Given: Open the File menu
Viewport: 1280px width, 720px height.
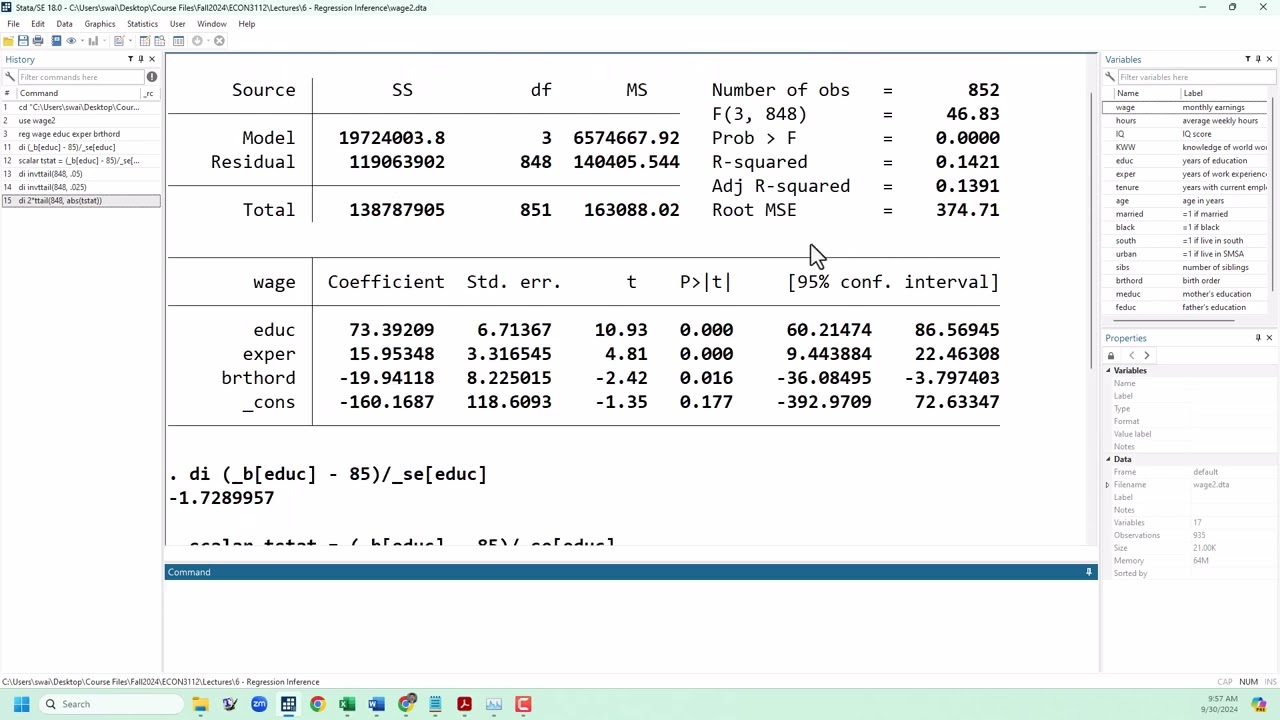Looking at the screenshot, I should pos(13,23).
